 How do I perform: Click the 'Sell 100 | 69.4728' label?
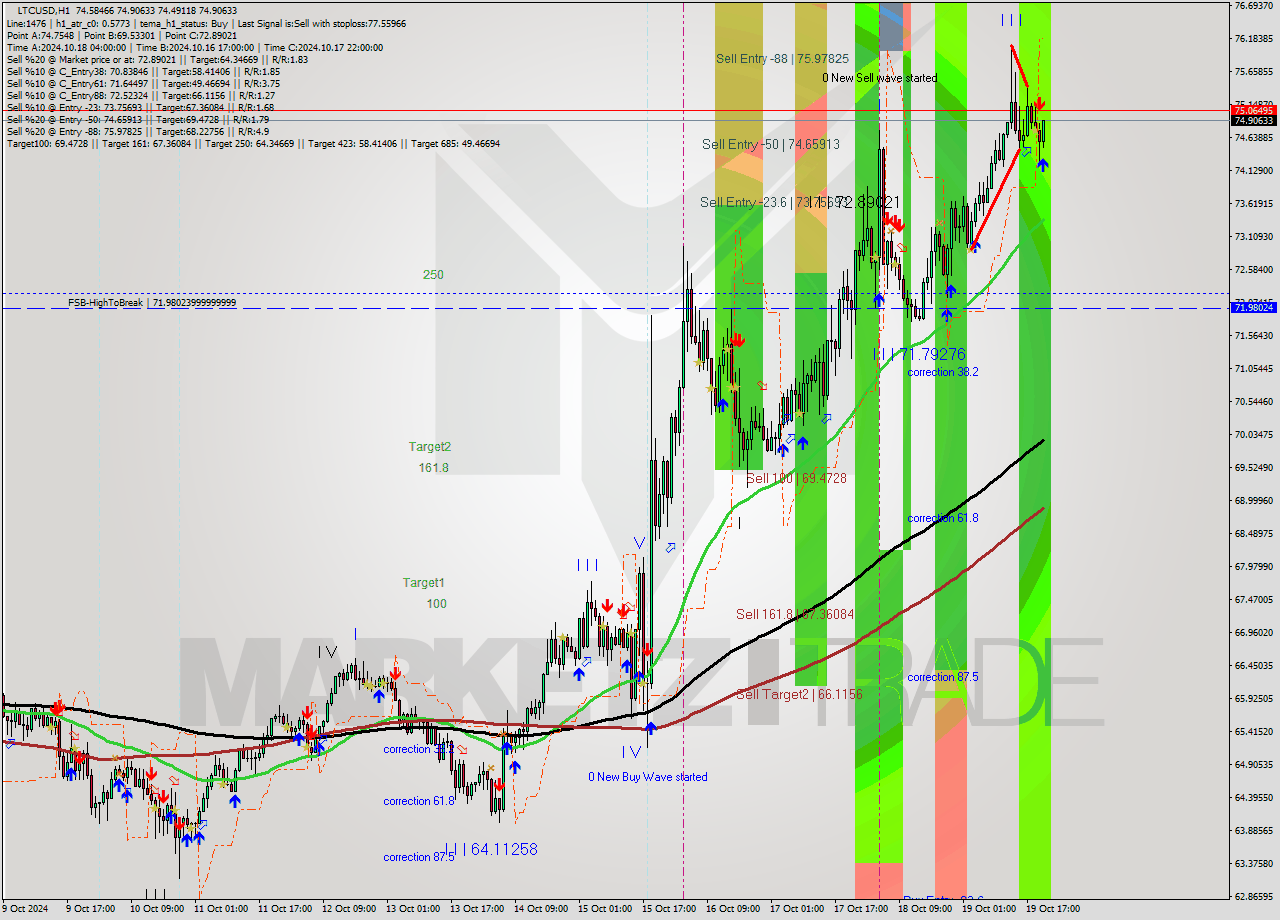point(796,479)
